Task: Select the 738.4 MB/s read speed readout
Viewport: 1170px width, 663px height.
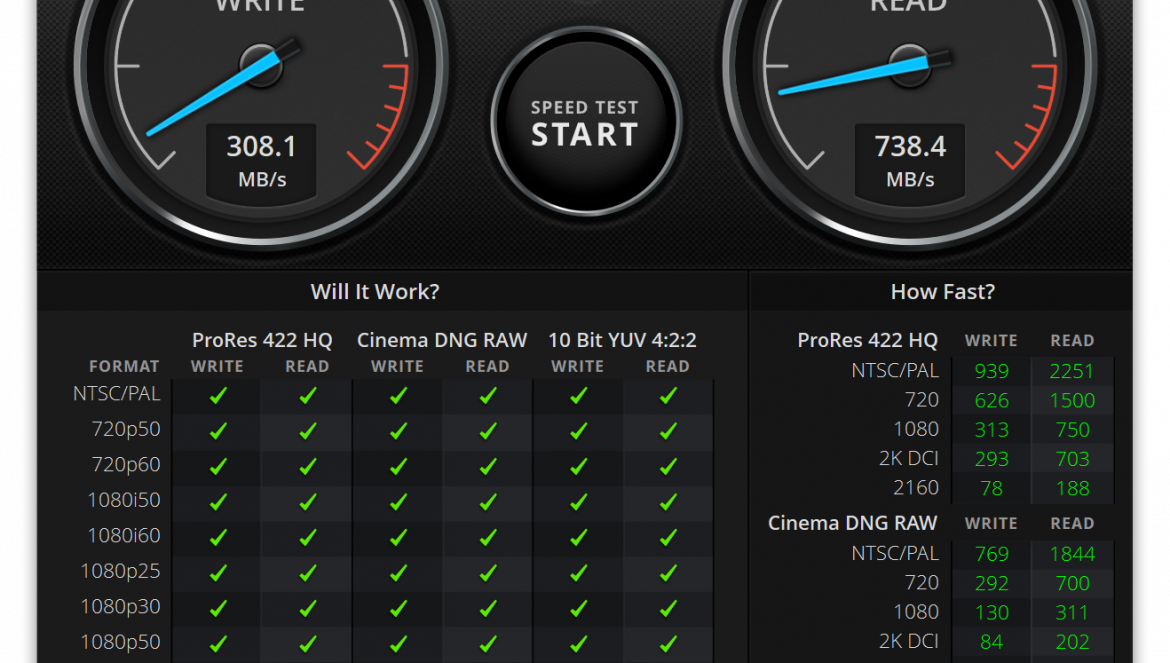Action: [910, 162]
